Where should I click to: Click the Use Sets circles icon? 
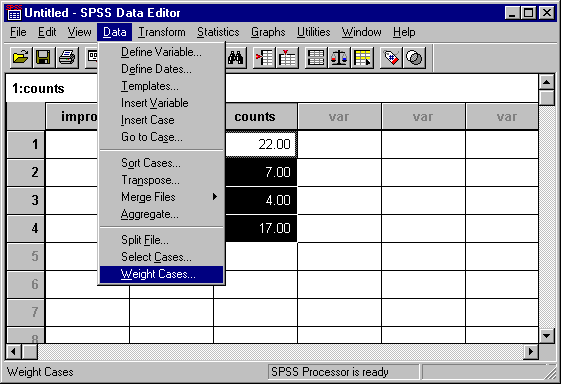click(414, 58)
